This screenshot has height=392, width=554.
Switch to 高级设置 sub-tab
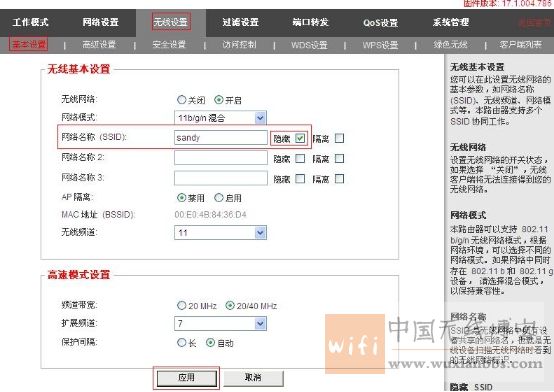tap(99, 45)
